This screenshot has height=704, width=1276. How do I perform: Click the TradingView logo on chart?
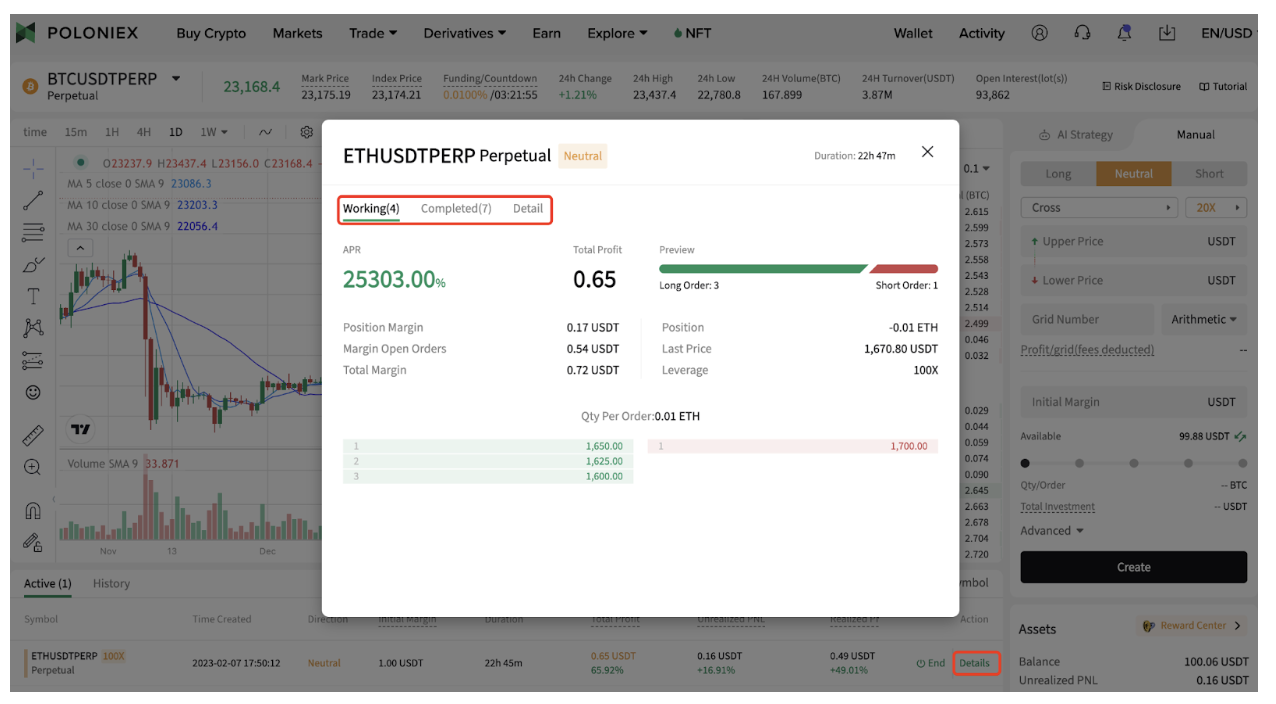point(81,429)
